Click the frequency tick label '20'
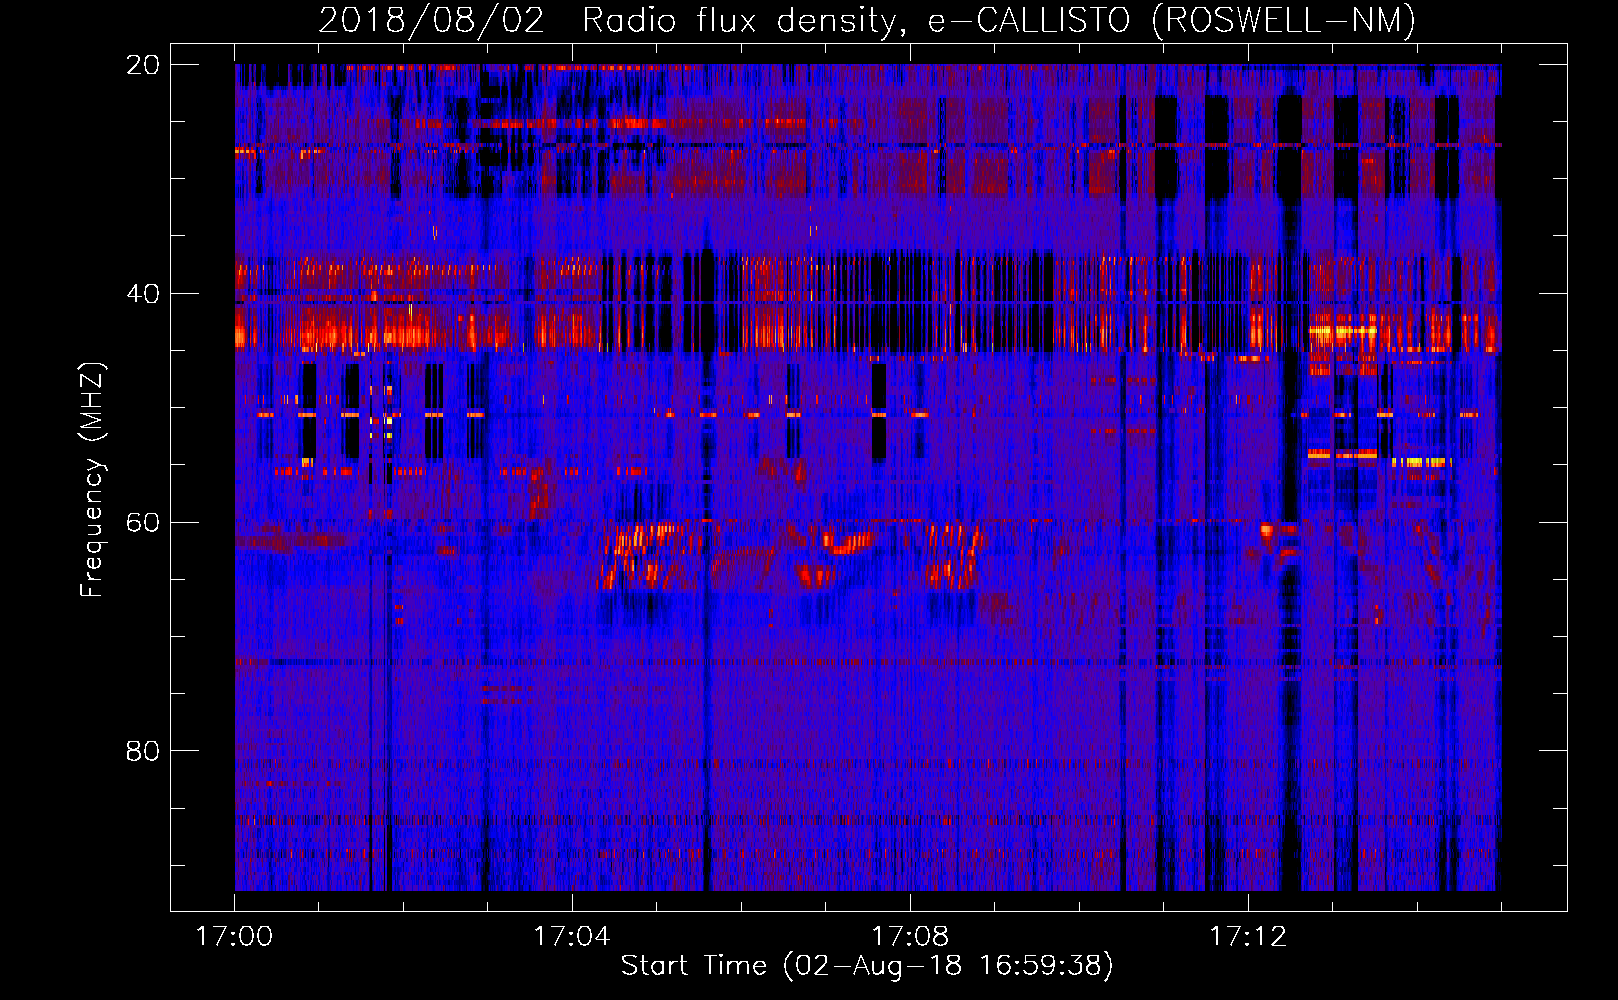1618x1000 pixels. point(143,65)
